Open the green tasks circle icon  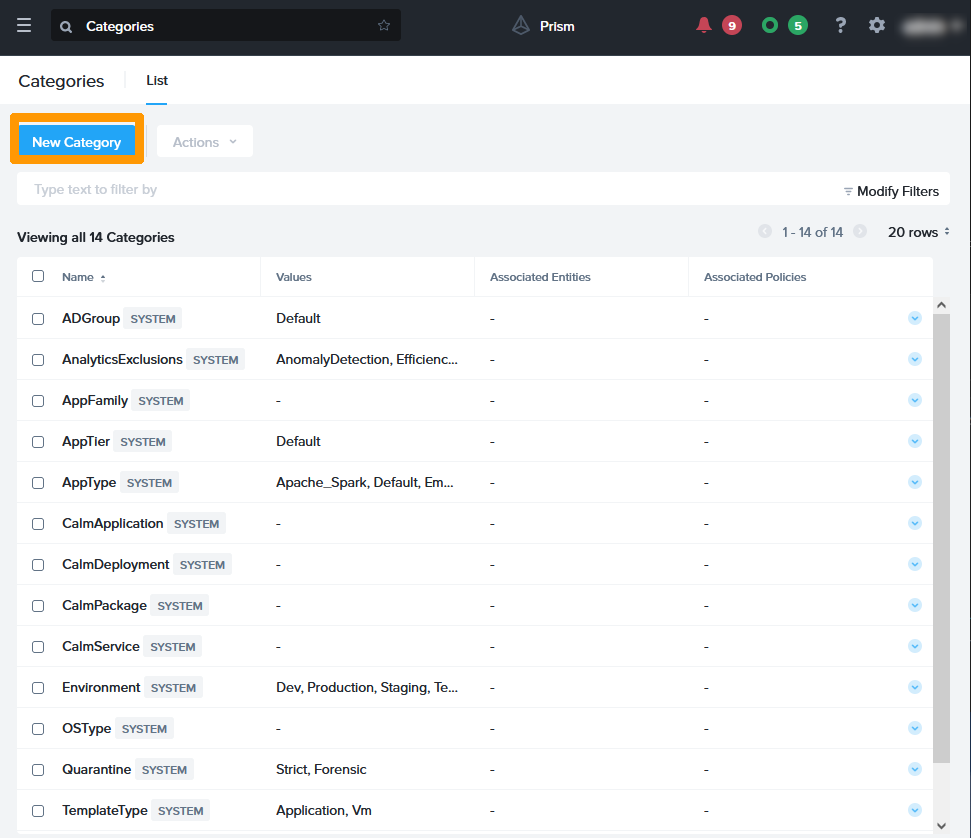click(x=769, y=26)
